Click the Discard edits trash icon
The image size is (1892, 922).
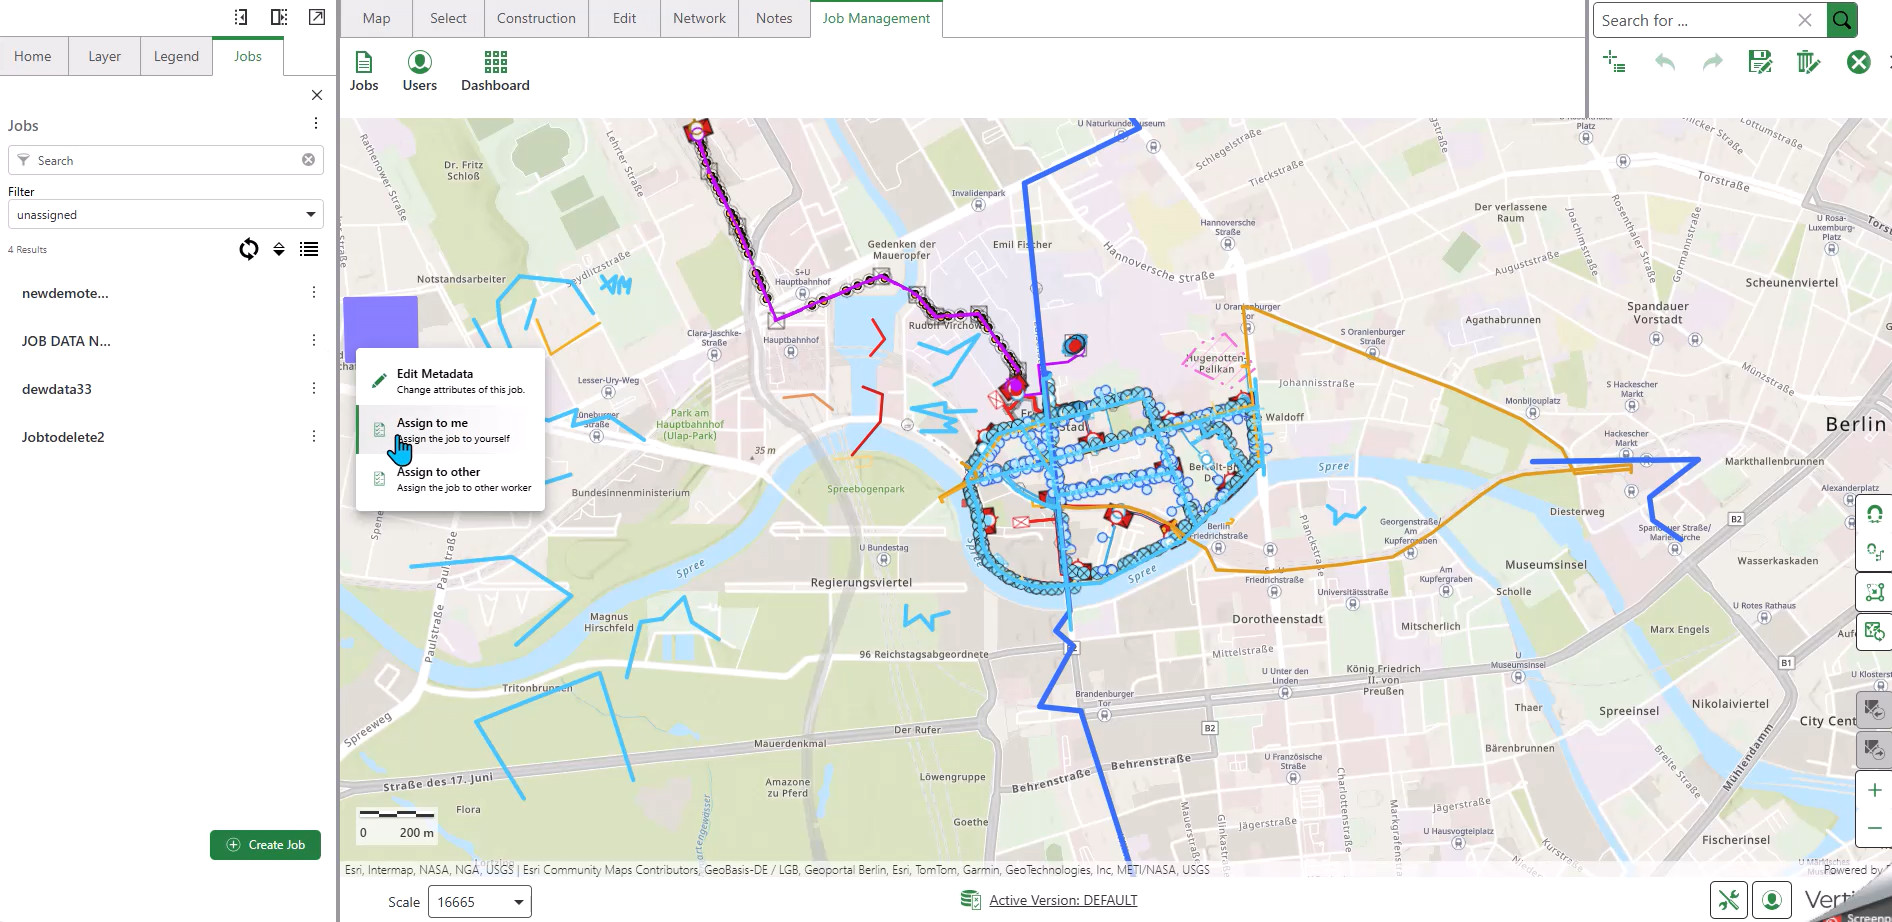1808,62
